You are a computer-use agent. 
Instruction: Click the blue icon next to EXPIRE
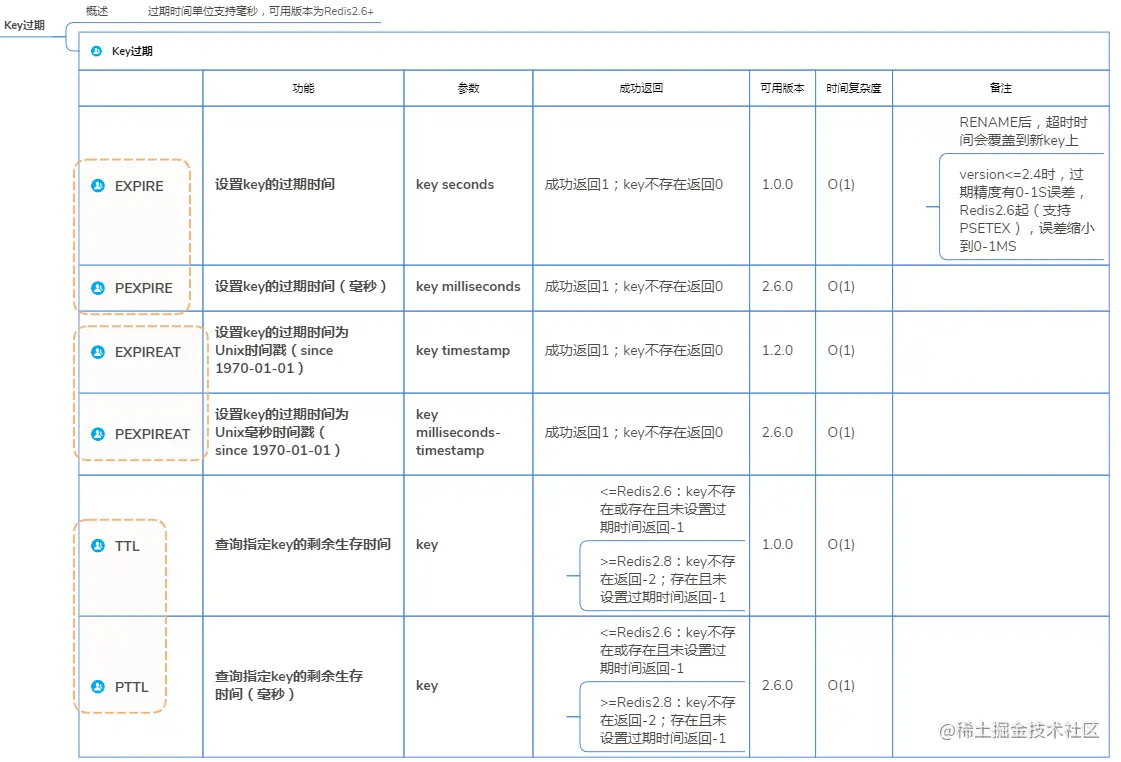coord(98,186)
